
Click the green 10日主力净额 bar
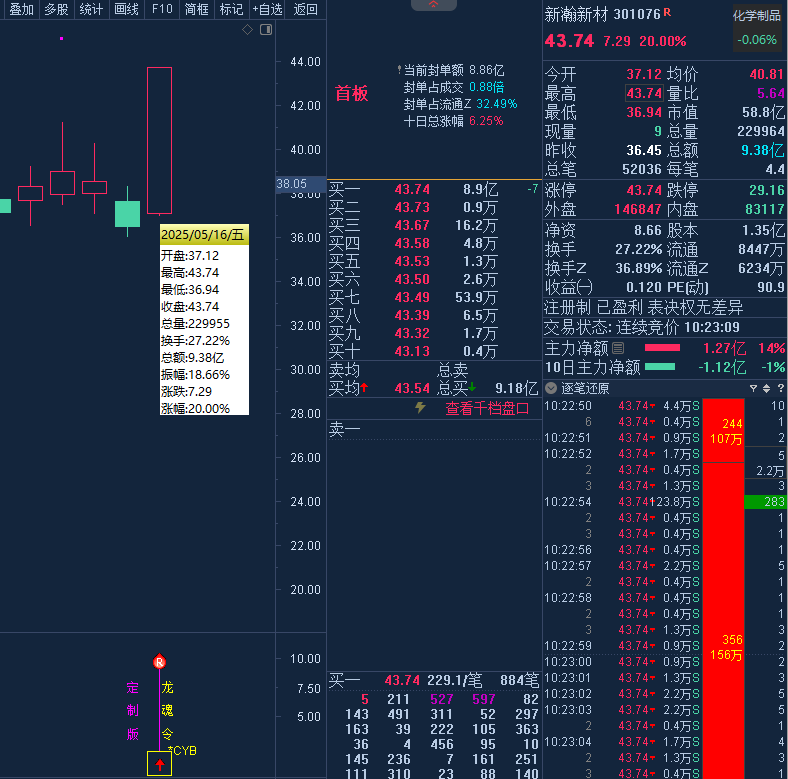pyautogui.click(x=660, y=366)
